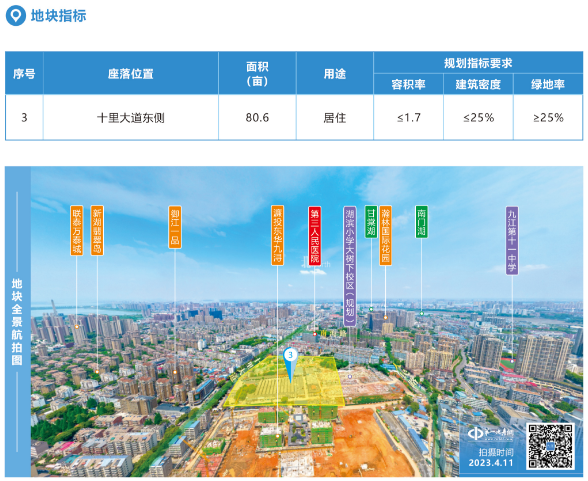The width and height of the screenshot is (588, 481).
Task: Click the logo above 拍摄时间
Action: coord(490,434)
